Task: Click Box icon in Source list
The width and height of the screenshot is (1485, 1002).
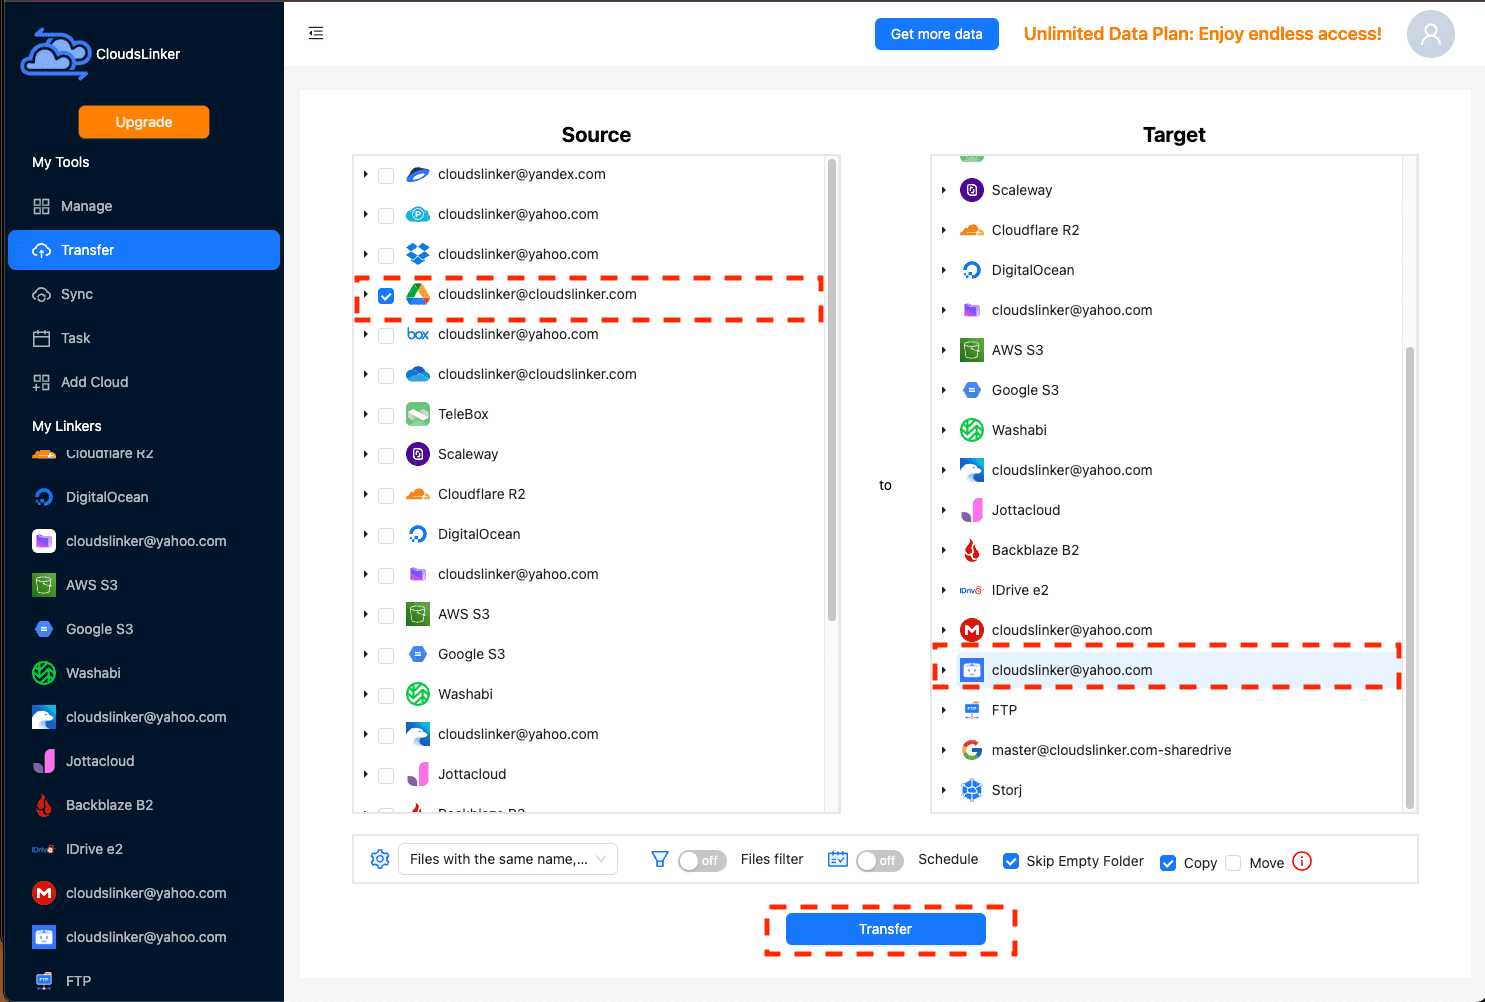Action: 418,334
